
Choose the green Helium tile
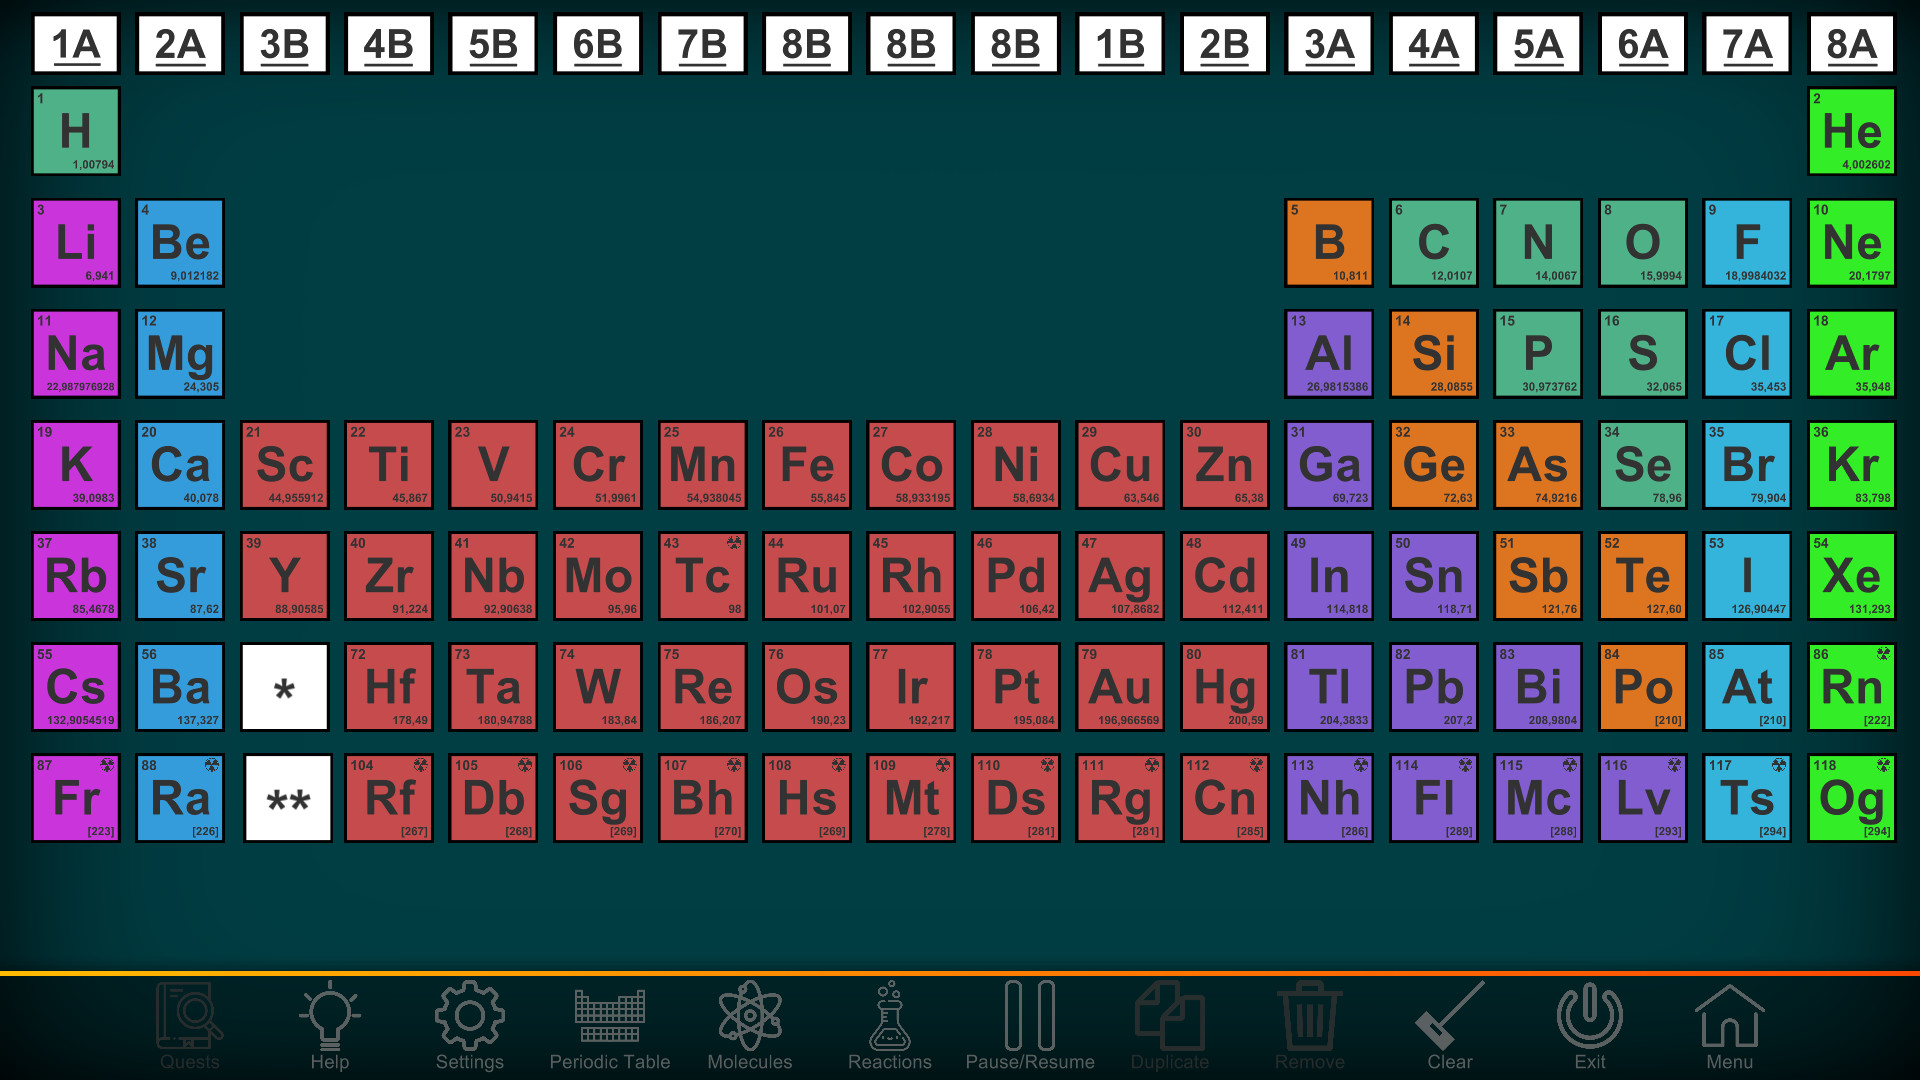(x=1851, y=132)
